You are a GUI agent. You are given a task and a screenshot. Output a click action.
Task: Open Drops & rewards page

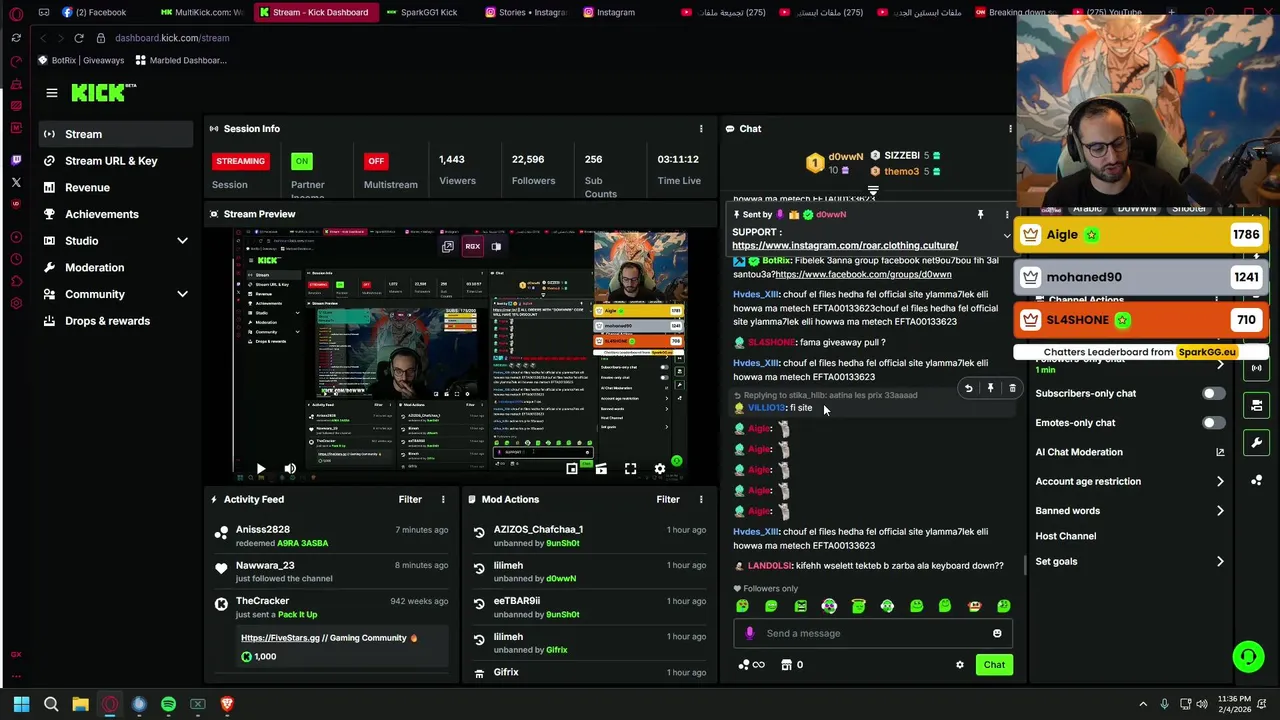tap(116, 321)
